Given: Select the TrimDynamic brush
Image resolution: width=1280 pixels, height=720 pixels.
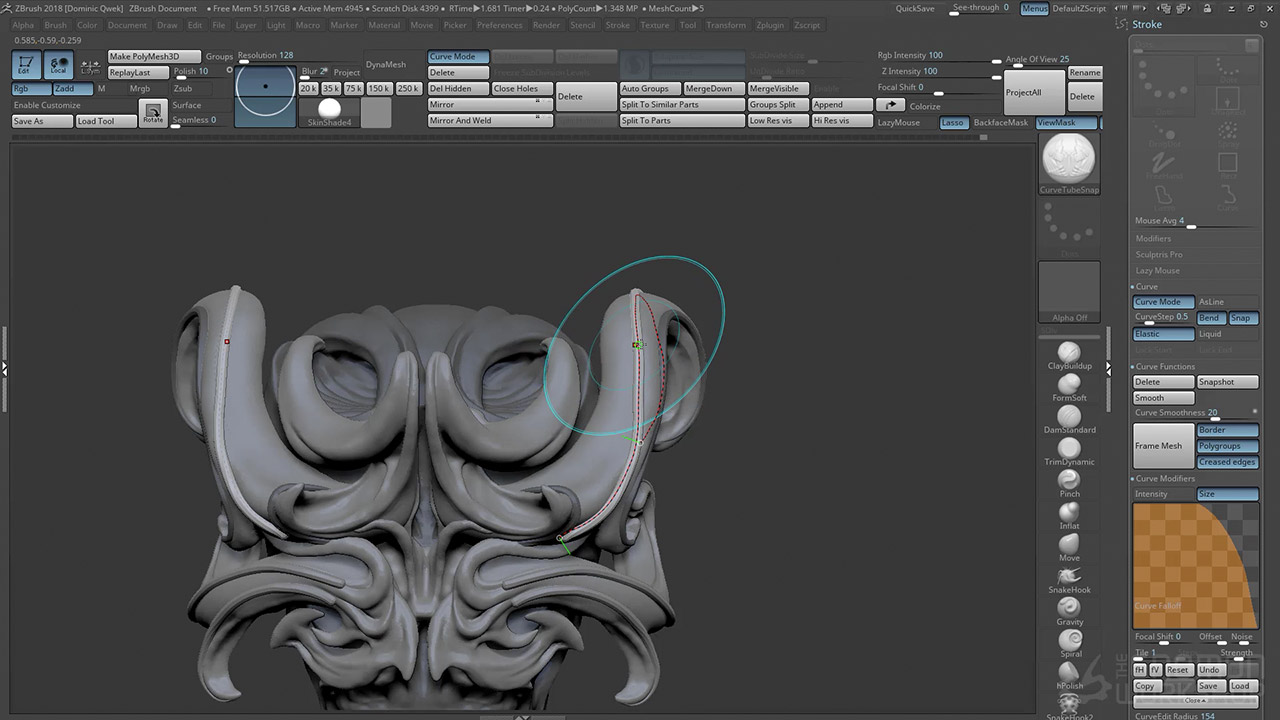Looking at the screenshot, I should tap(1069, 448).
